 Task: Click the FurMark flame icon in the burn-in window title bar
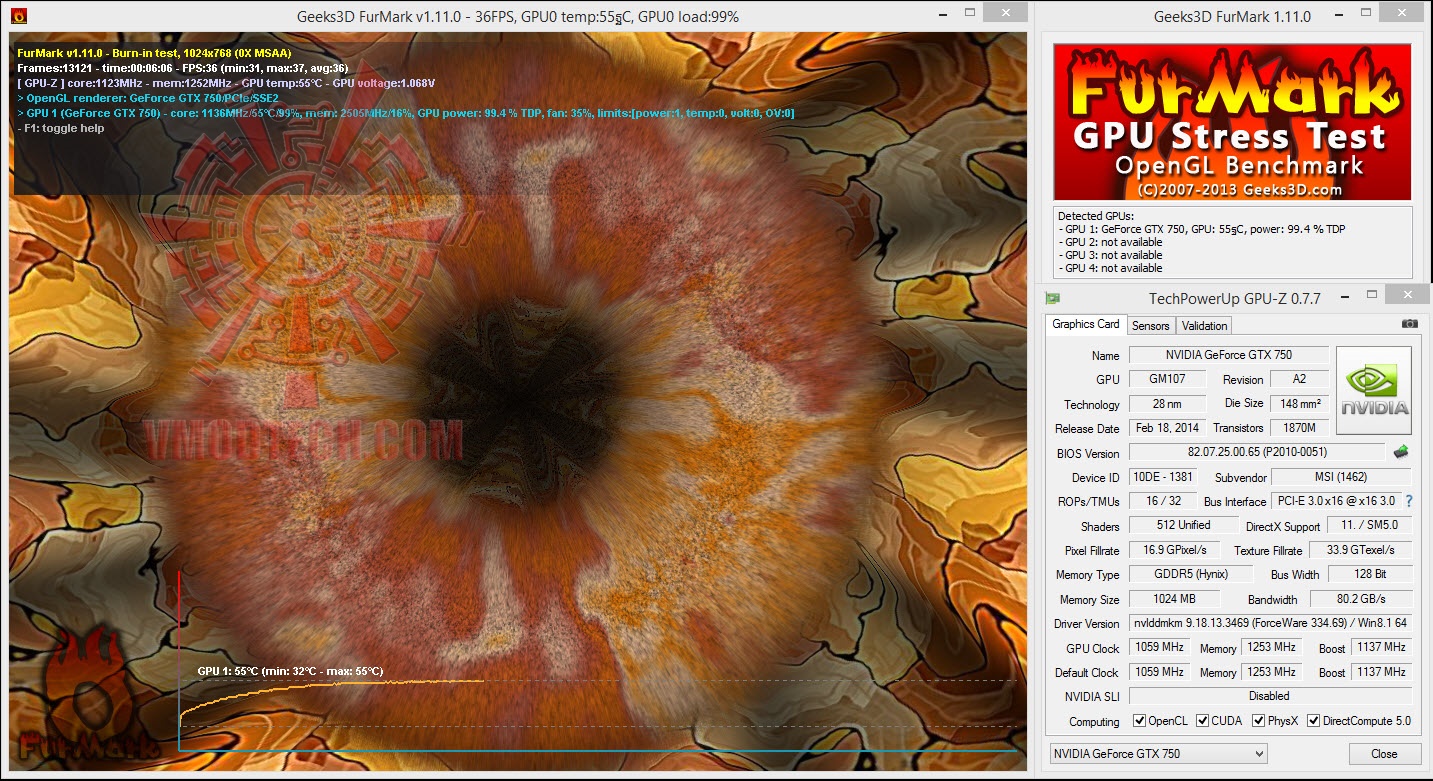(17, 16)
